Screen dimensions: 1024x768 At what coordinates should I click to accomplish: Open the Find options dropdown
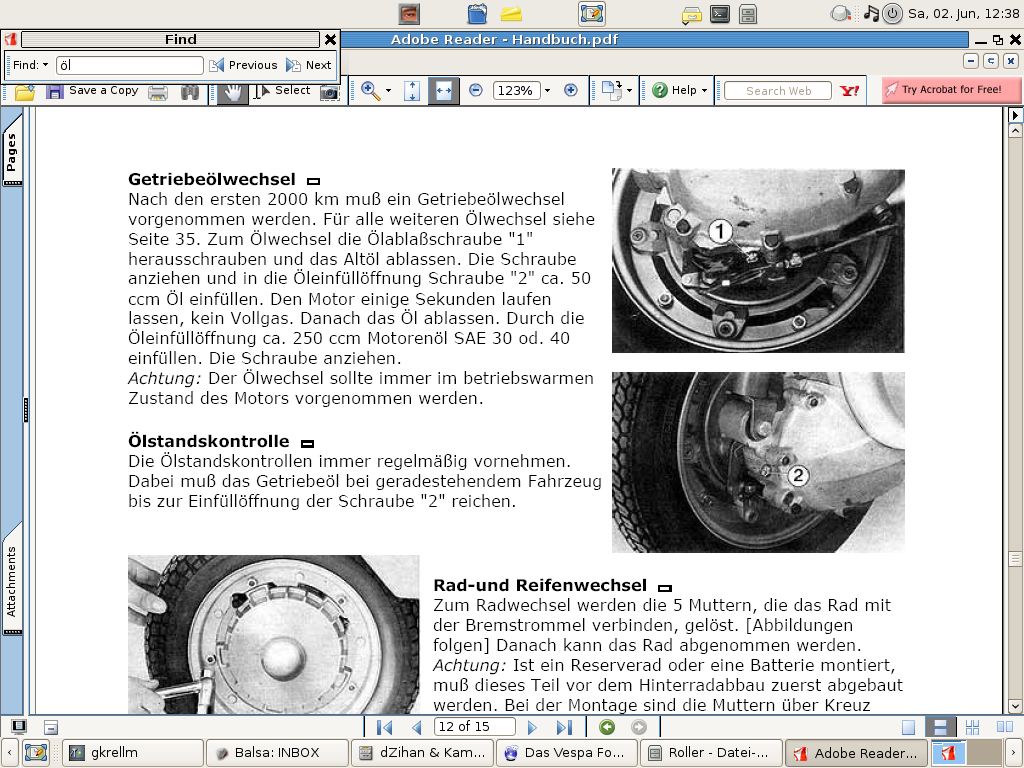click(31, 65)
